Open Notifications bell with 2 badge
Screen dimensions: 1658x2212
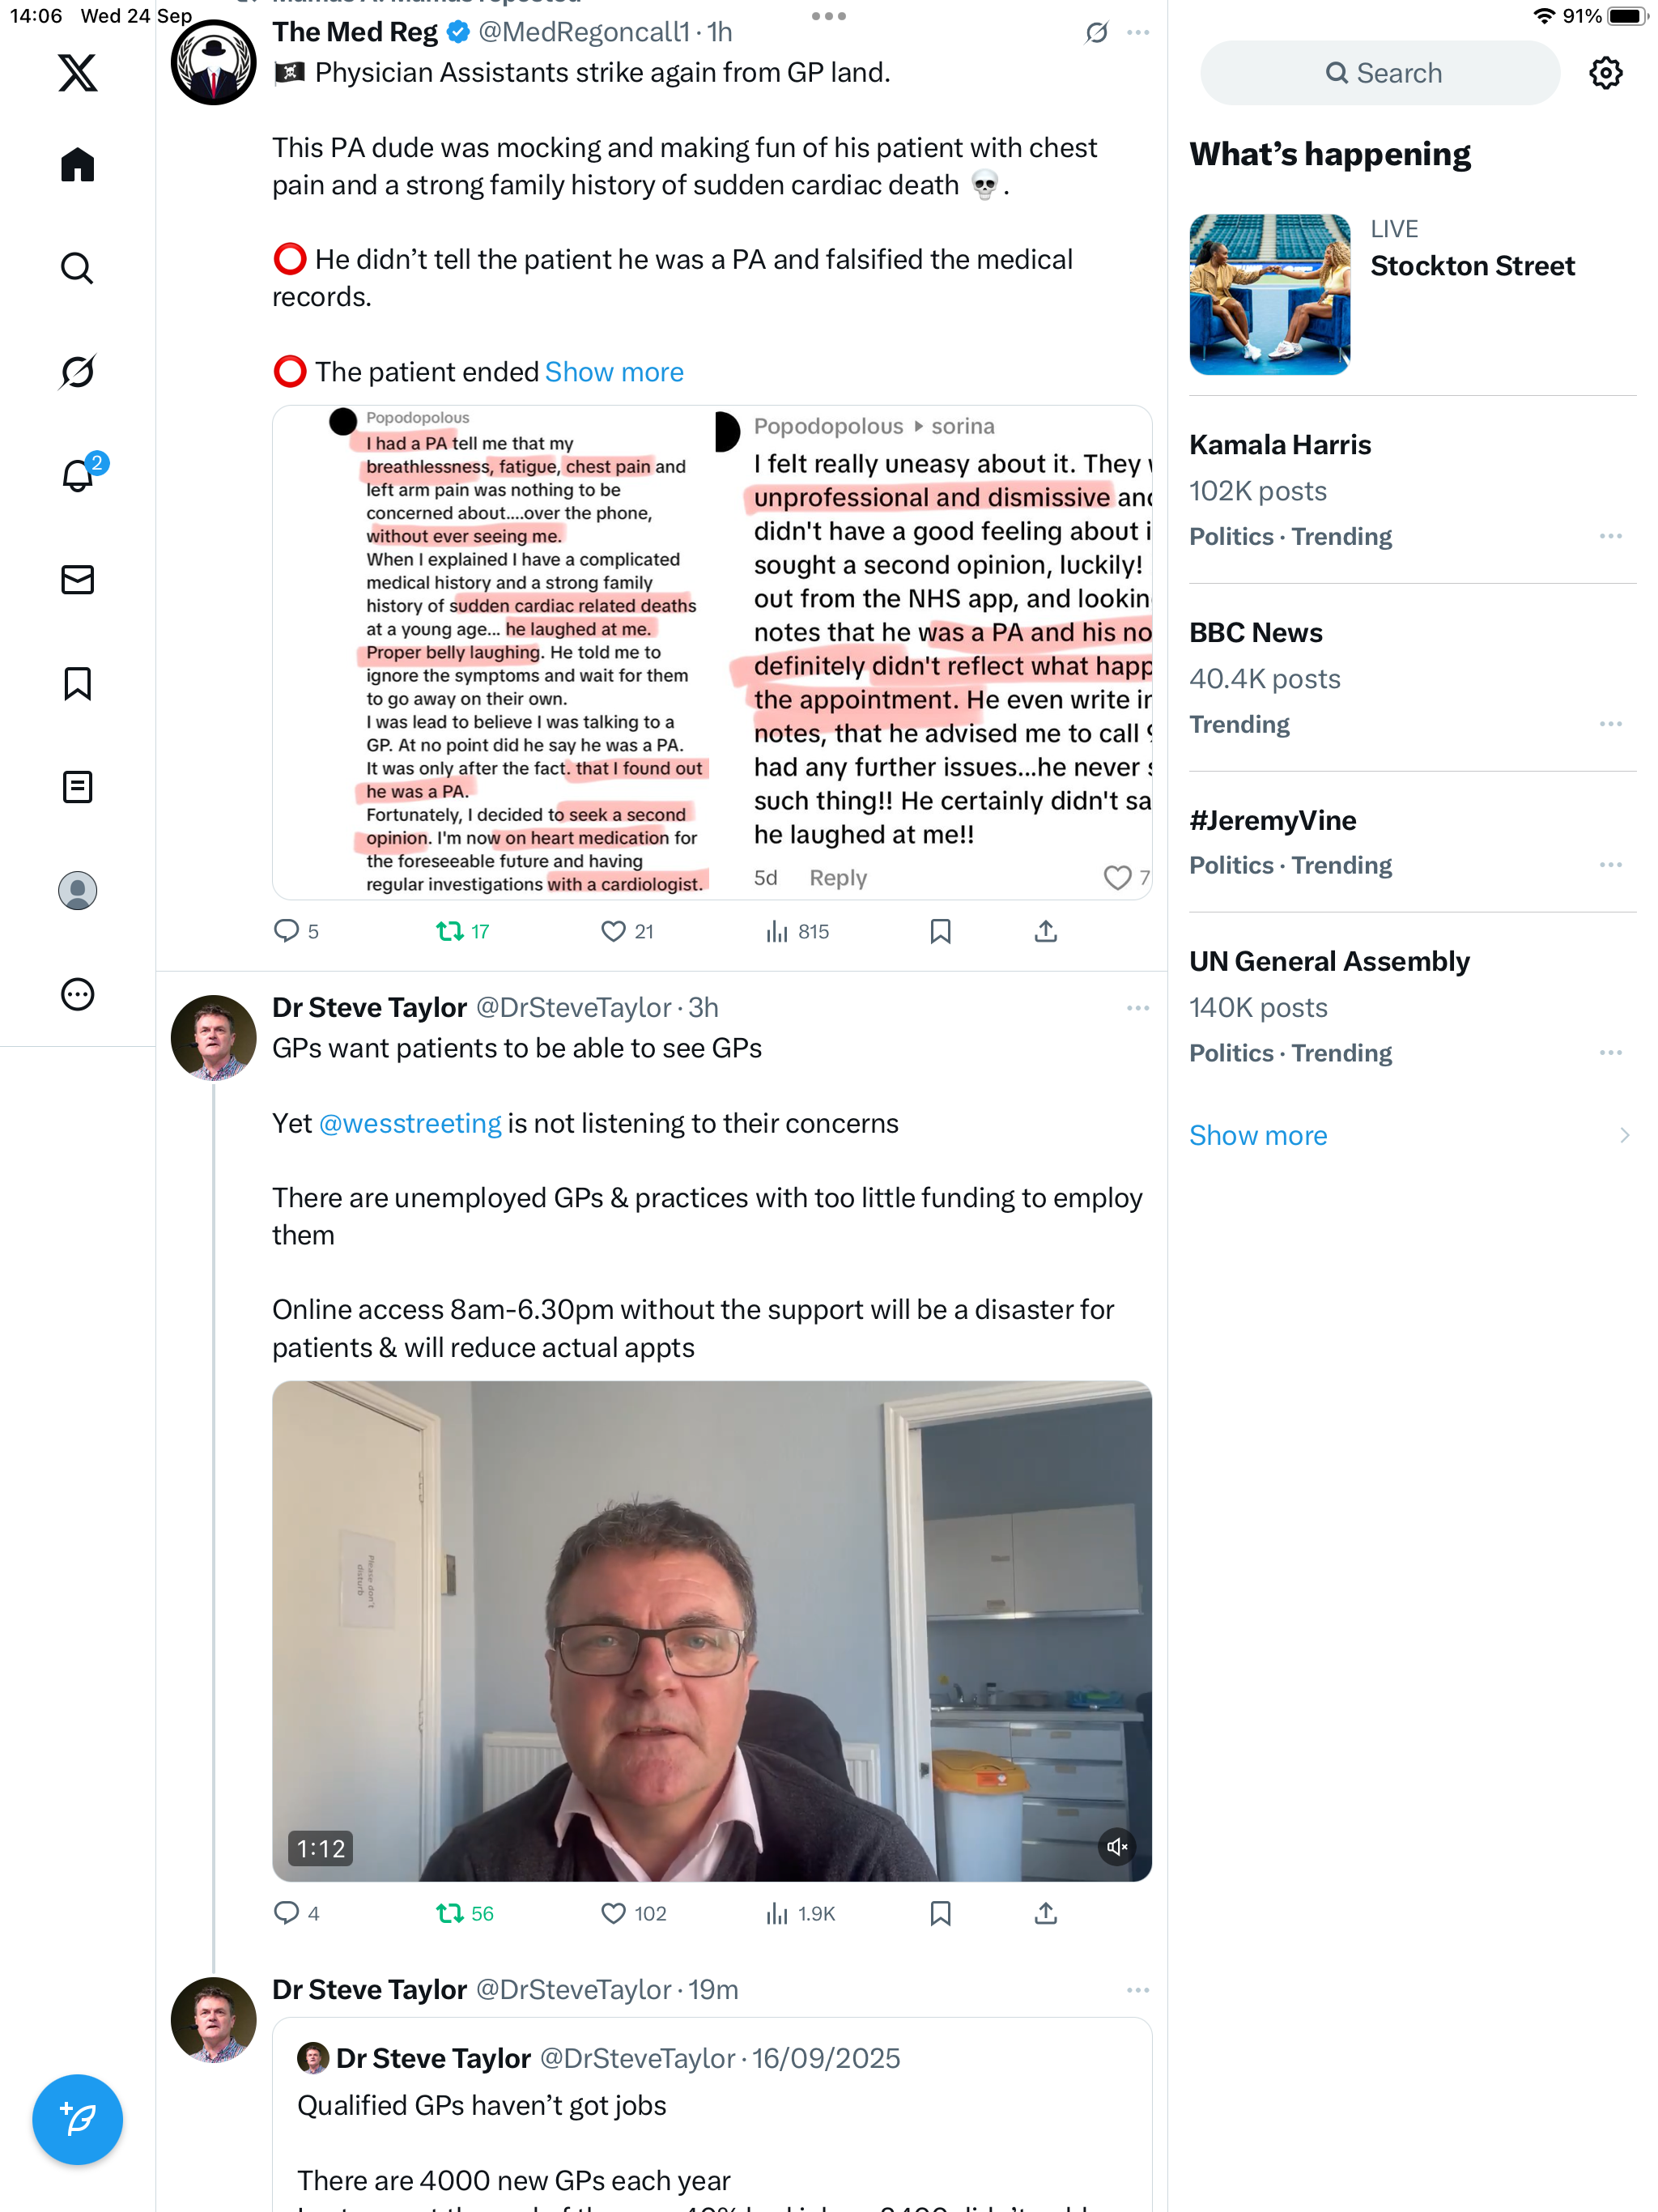(x=77, y=475)
